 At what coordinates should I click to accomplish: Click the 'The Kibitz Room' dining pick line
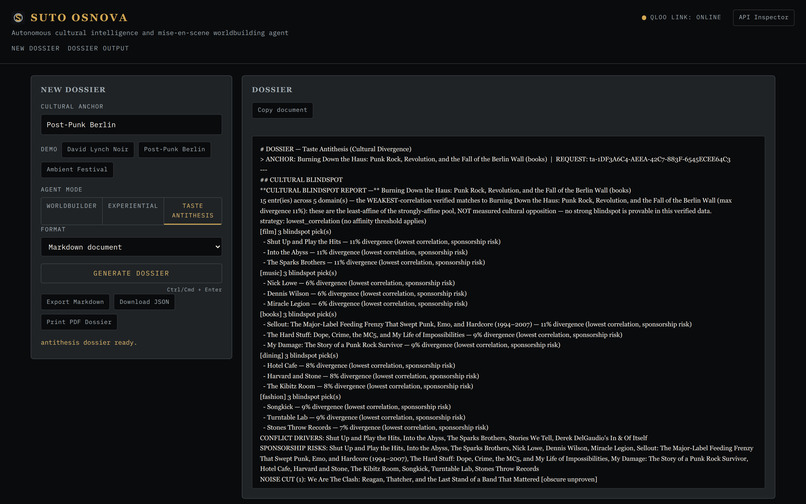point(370,386)
